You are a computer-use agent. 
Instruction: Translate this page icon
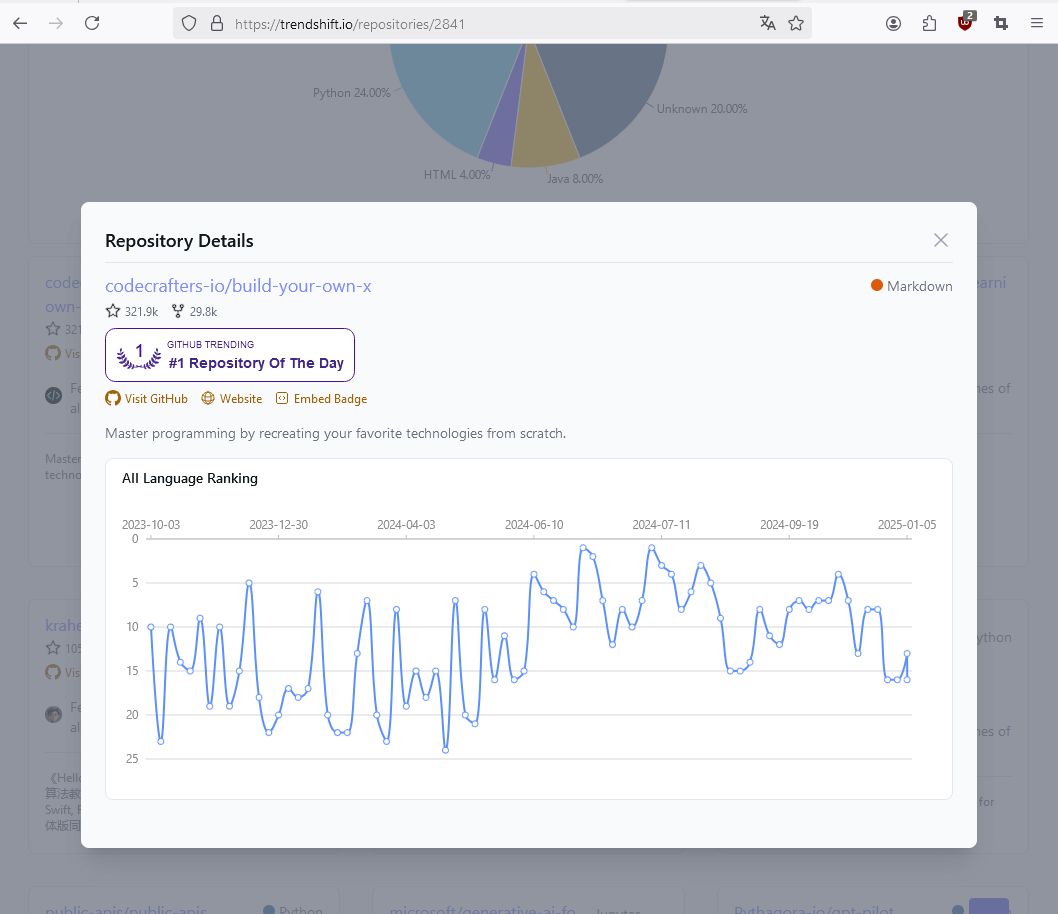click(x=767, y=24)
